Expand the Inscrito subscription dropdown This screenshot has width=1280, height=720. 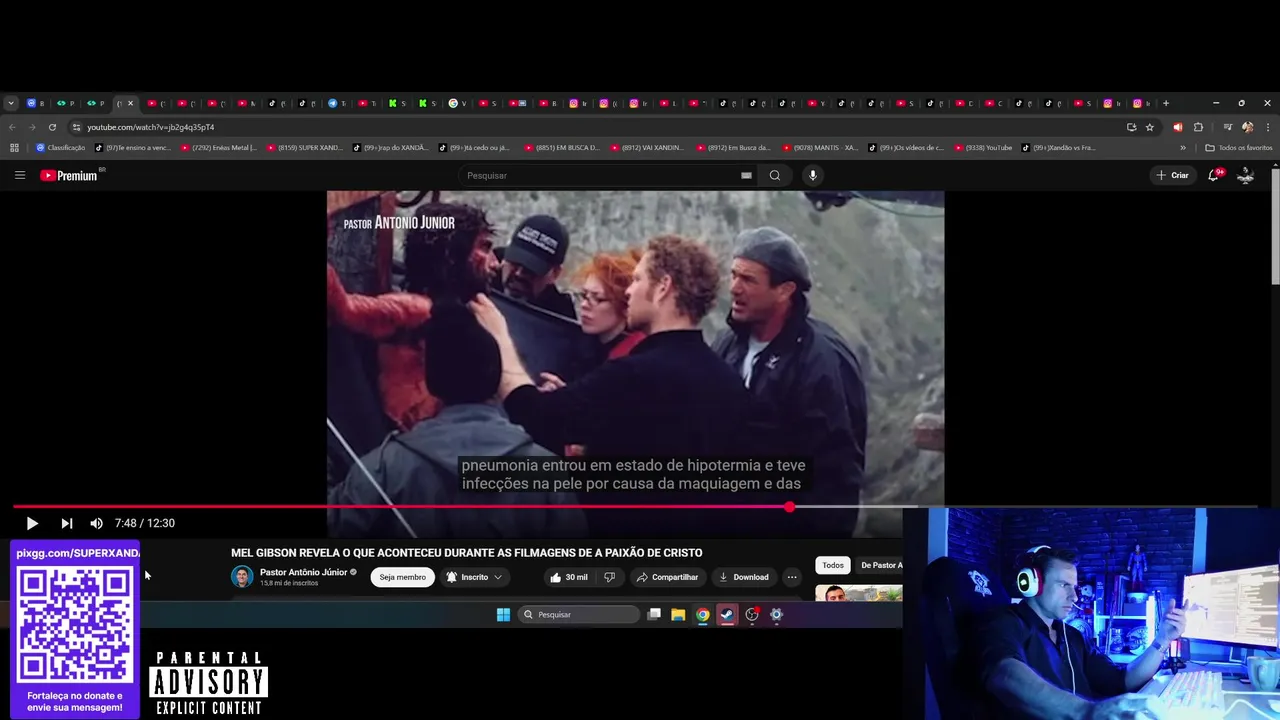click(474, 577)
